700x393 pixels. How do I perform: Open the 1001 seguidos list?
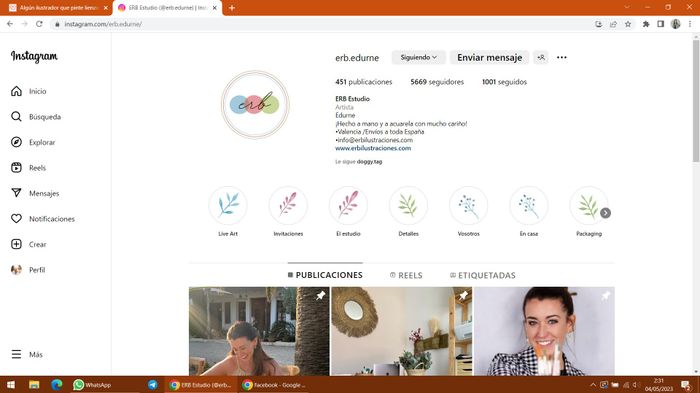(504, 82)
